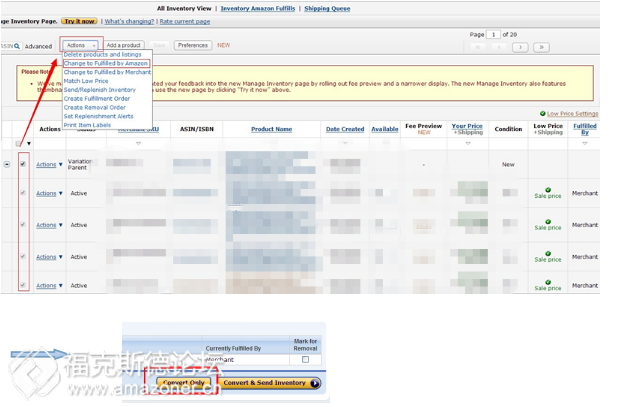The height and width of the screenshot is (407, 633).
Task: Choose Create Fulfillment Order option
Action: click(97, 99)
